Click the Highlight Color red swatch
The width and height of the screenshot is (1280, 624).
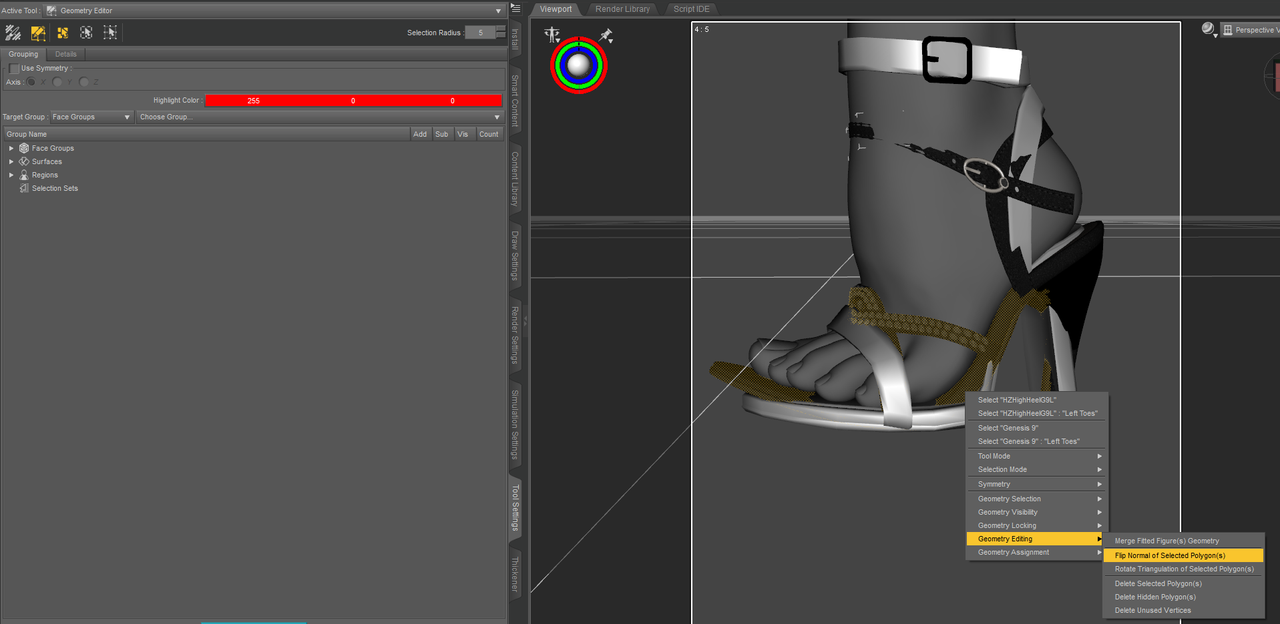pyautogui.click(x=354, y=101)
